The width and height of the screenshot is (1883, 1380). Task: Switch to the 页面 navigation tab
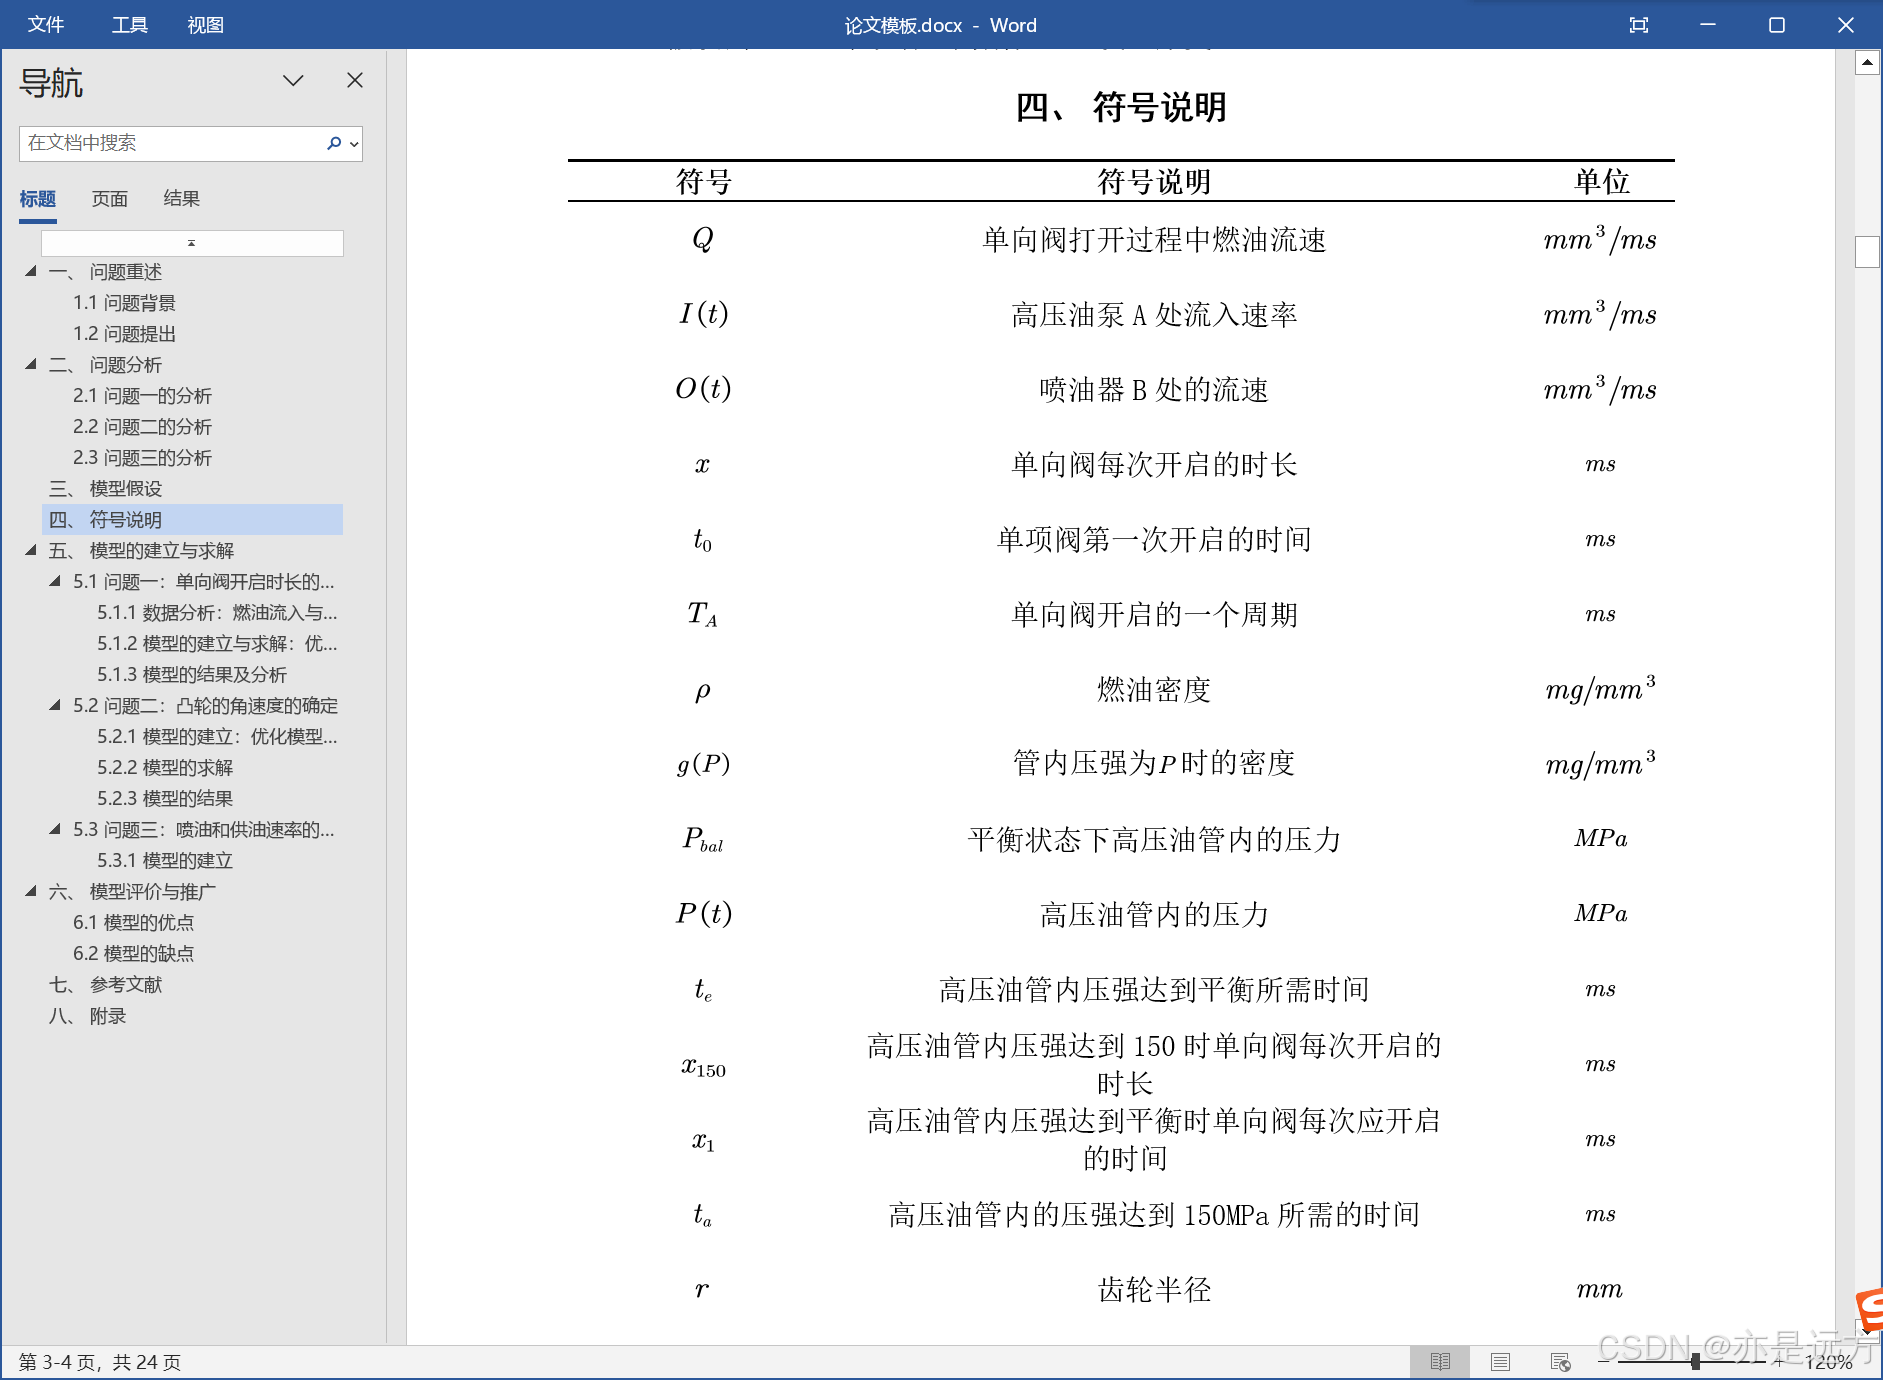[x=110, y=199]
